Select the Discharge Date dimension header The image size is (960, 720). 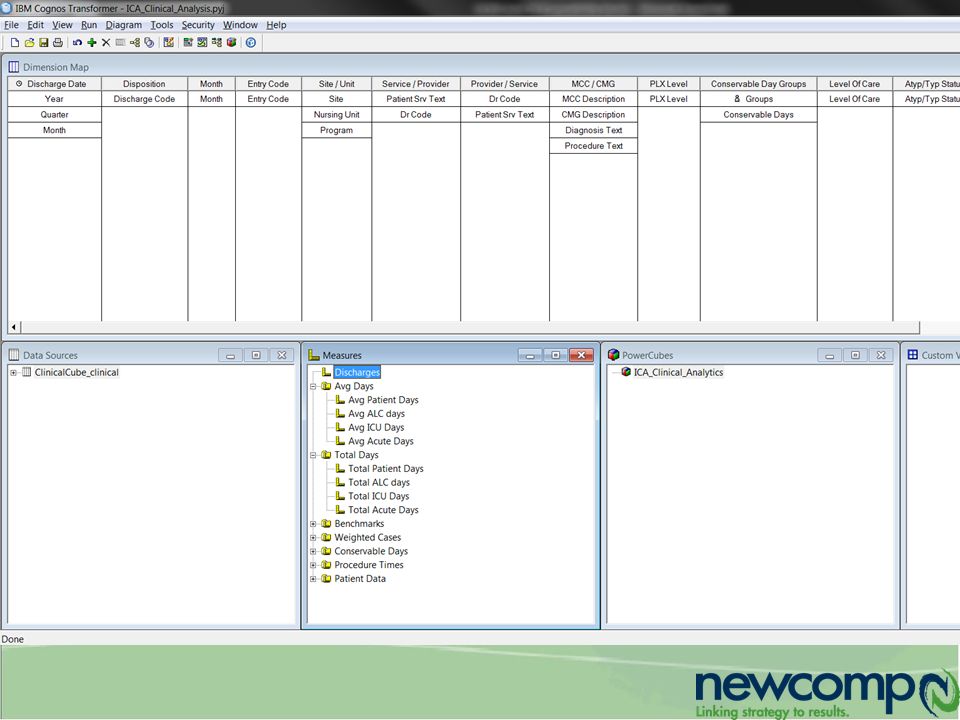coord(54,84)
